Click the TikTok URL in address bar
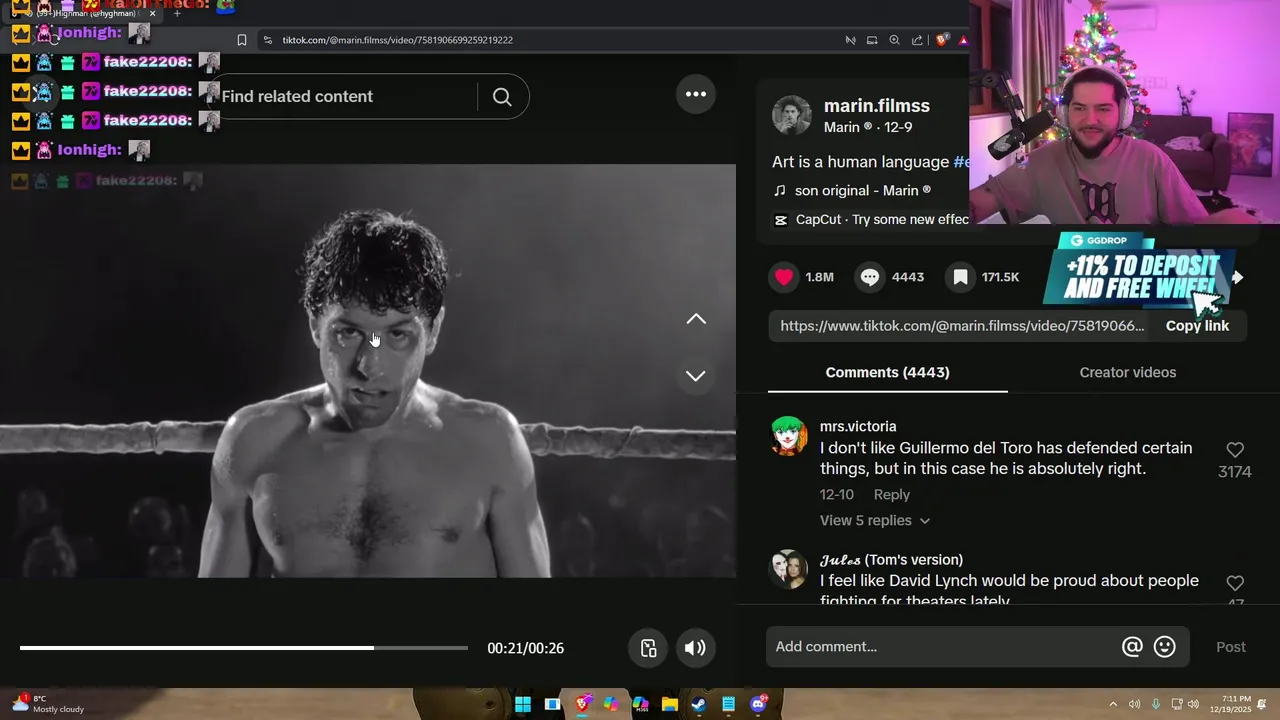This screenshot has height=720, width=1280. pos(398,40)
